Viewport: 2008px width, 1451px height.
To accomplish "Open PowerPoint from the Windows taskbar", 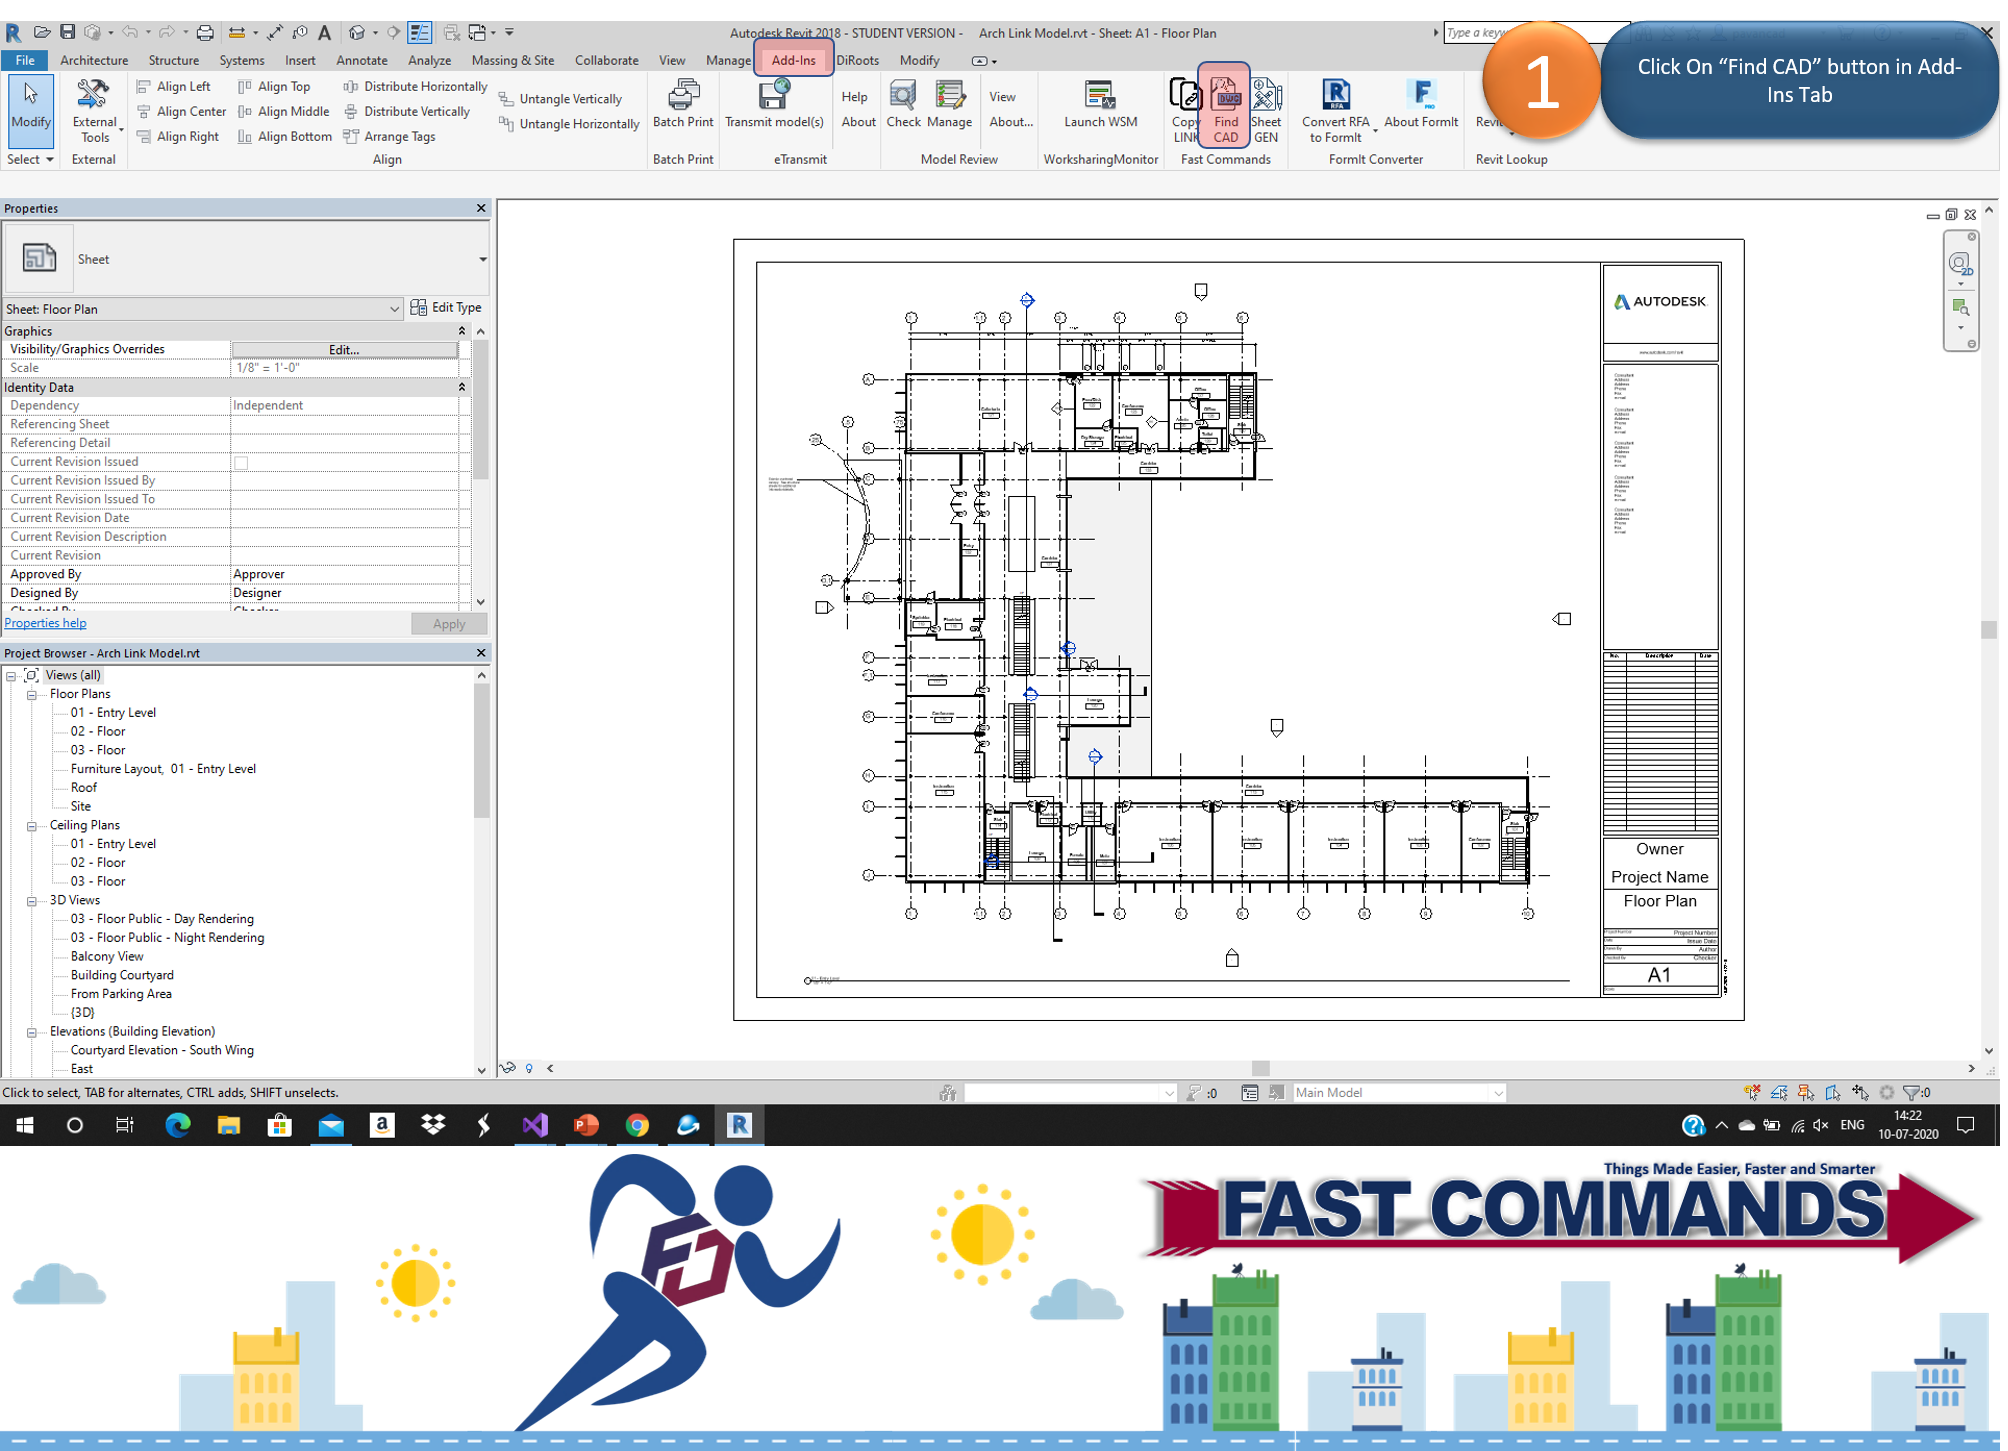I will (586, 1125).
